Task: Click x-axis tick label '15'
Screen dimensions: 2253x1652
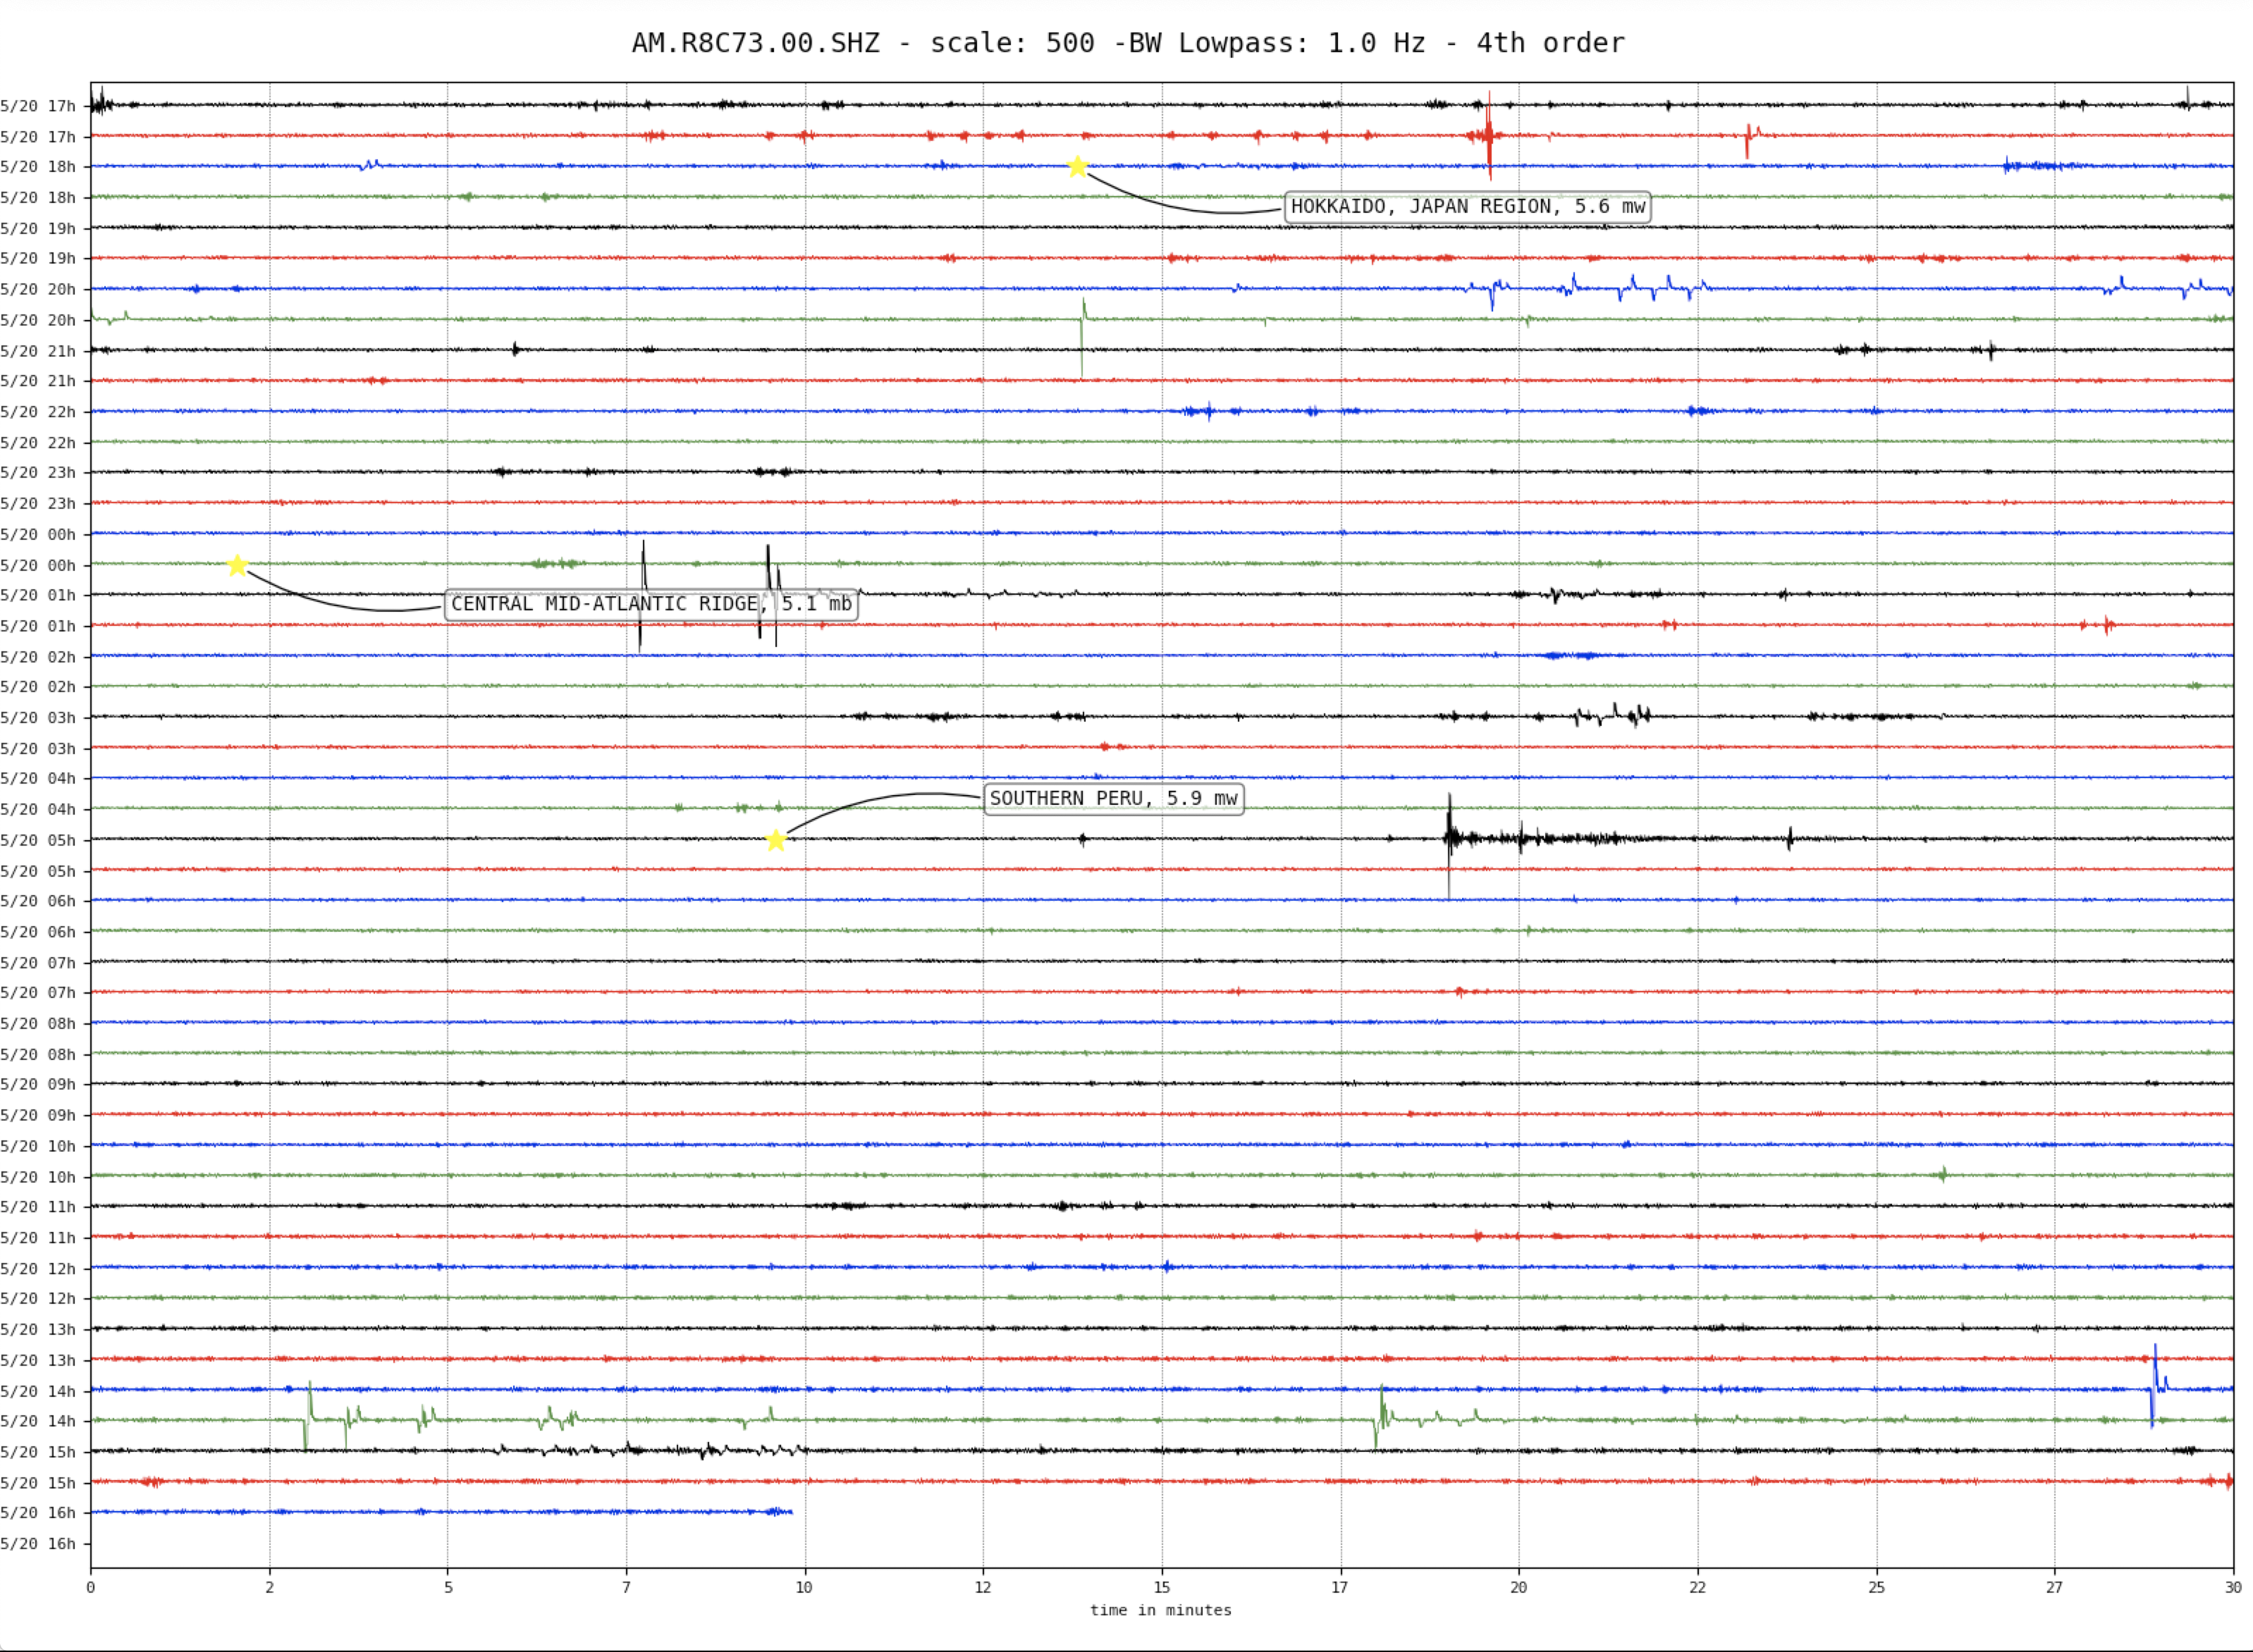Action: point(1162,1587)
